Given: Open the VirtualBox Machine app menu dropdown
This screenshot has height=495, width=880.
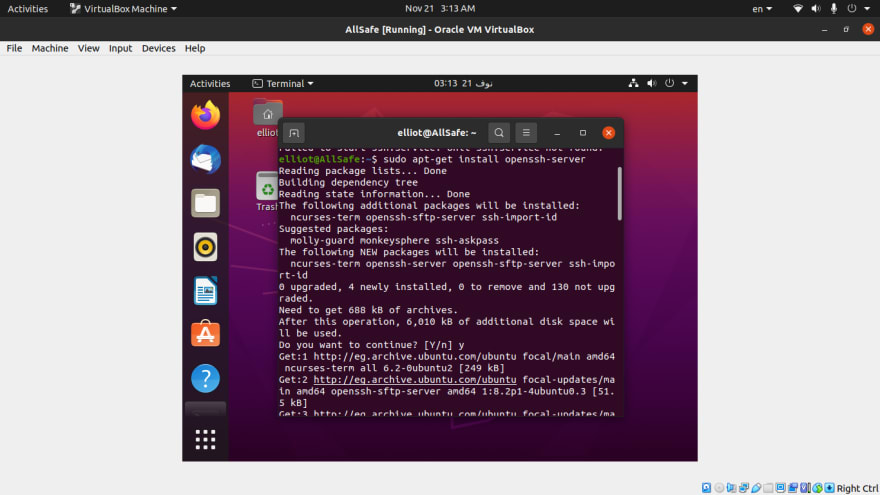Looking at the screenshot, I should tap(123, 8).
